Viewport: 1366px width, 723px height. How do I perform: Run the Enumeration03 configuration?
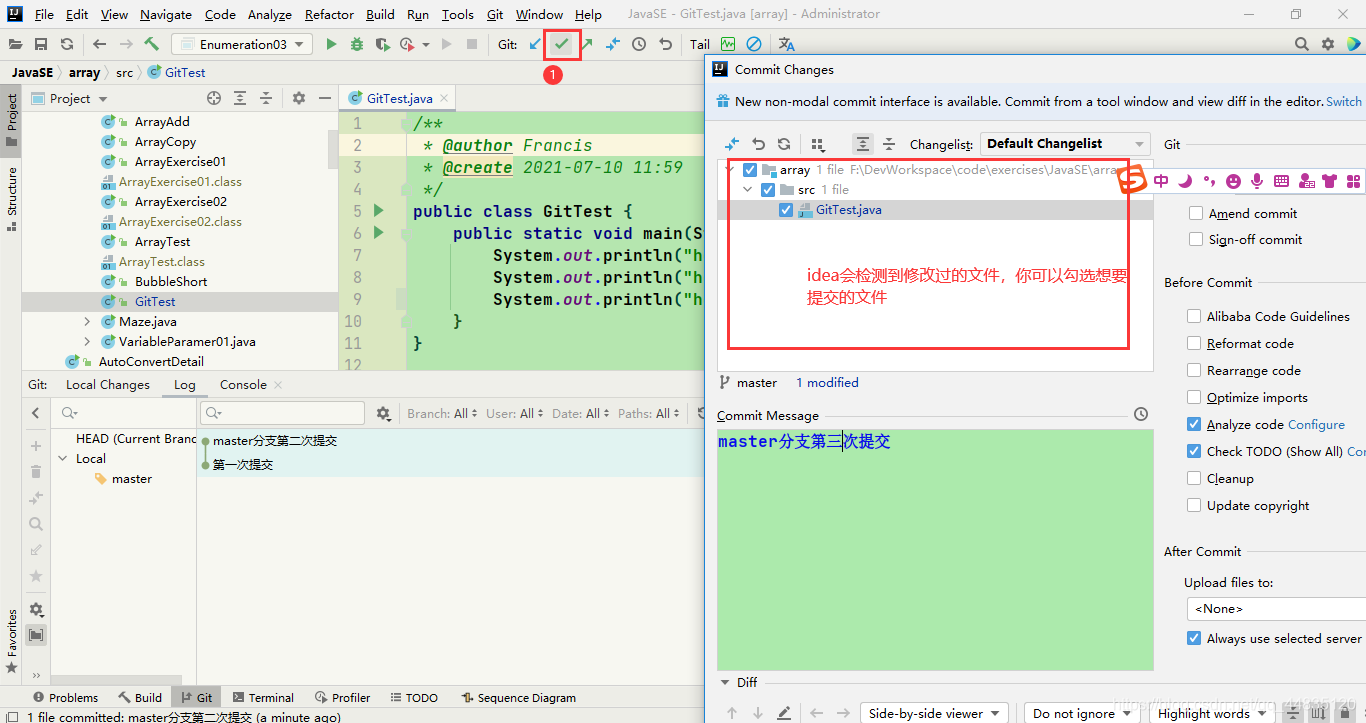pos(332,44)
